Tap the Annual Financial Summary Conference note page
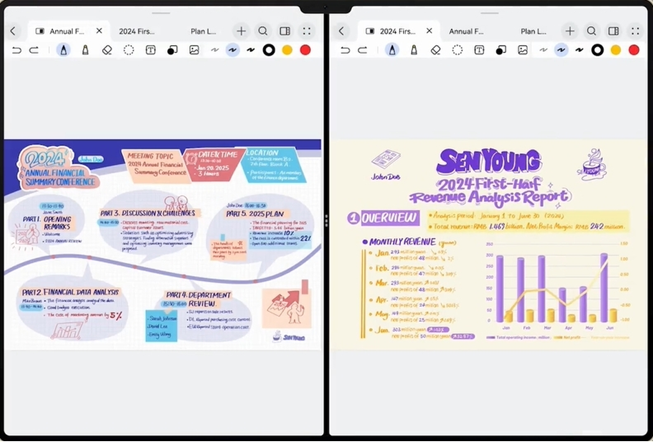 pyautogui.click(x=162, y=245)
